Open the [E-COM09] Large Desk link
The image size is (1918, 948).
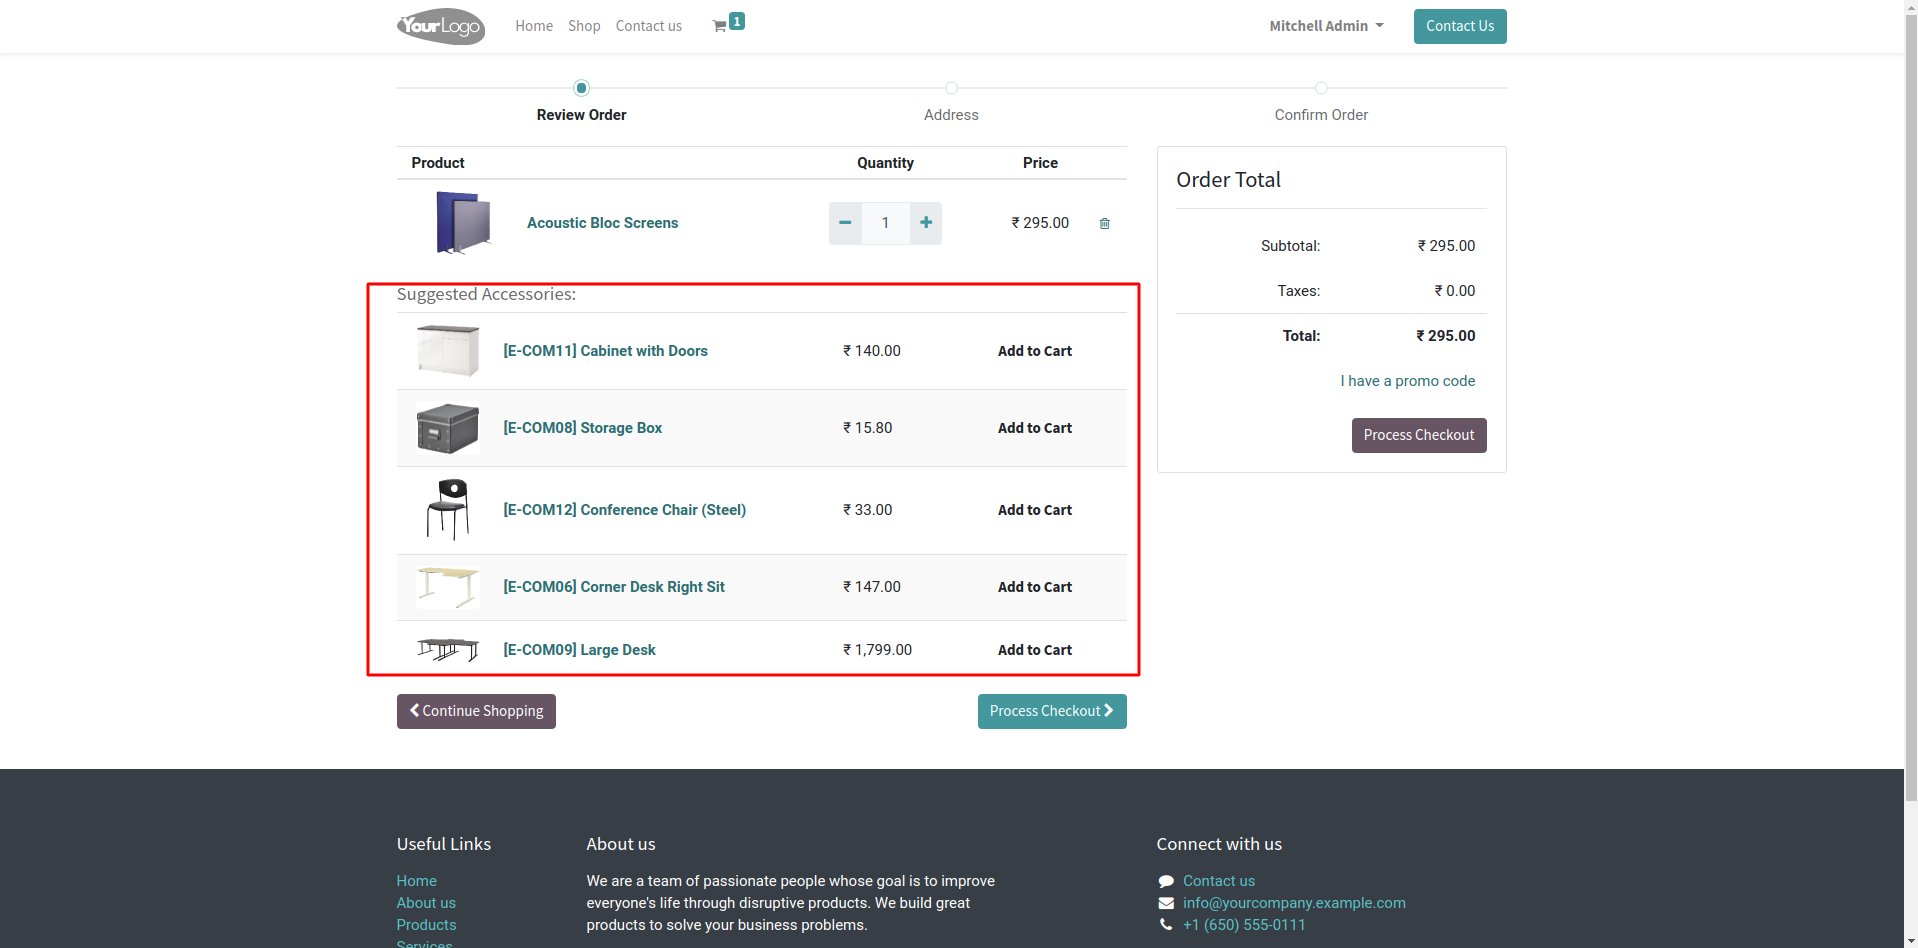579,650
